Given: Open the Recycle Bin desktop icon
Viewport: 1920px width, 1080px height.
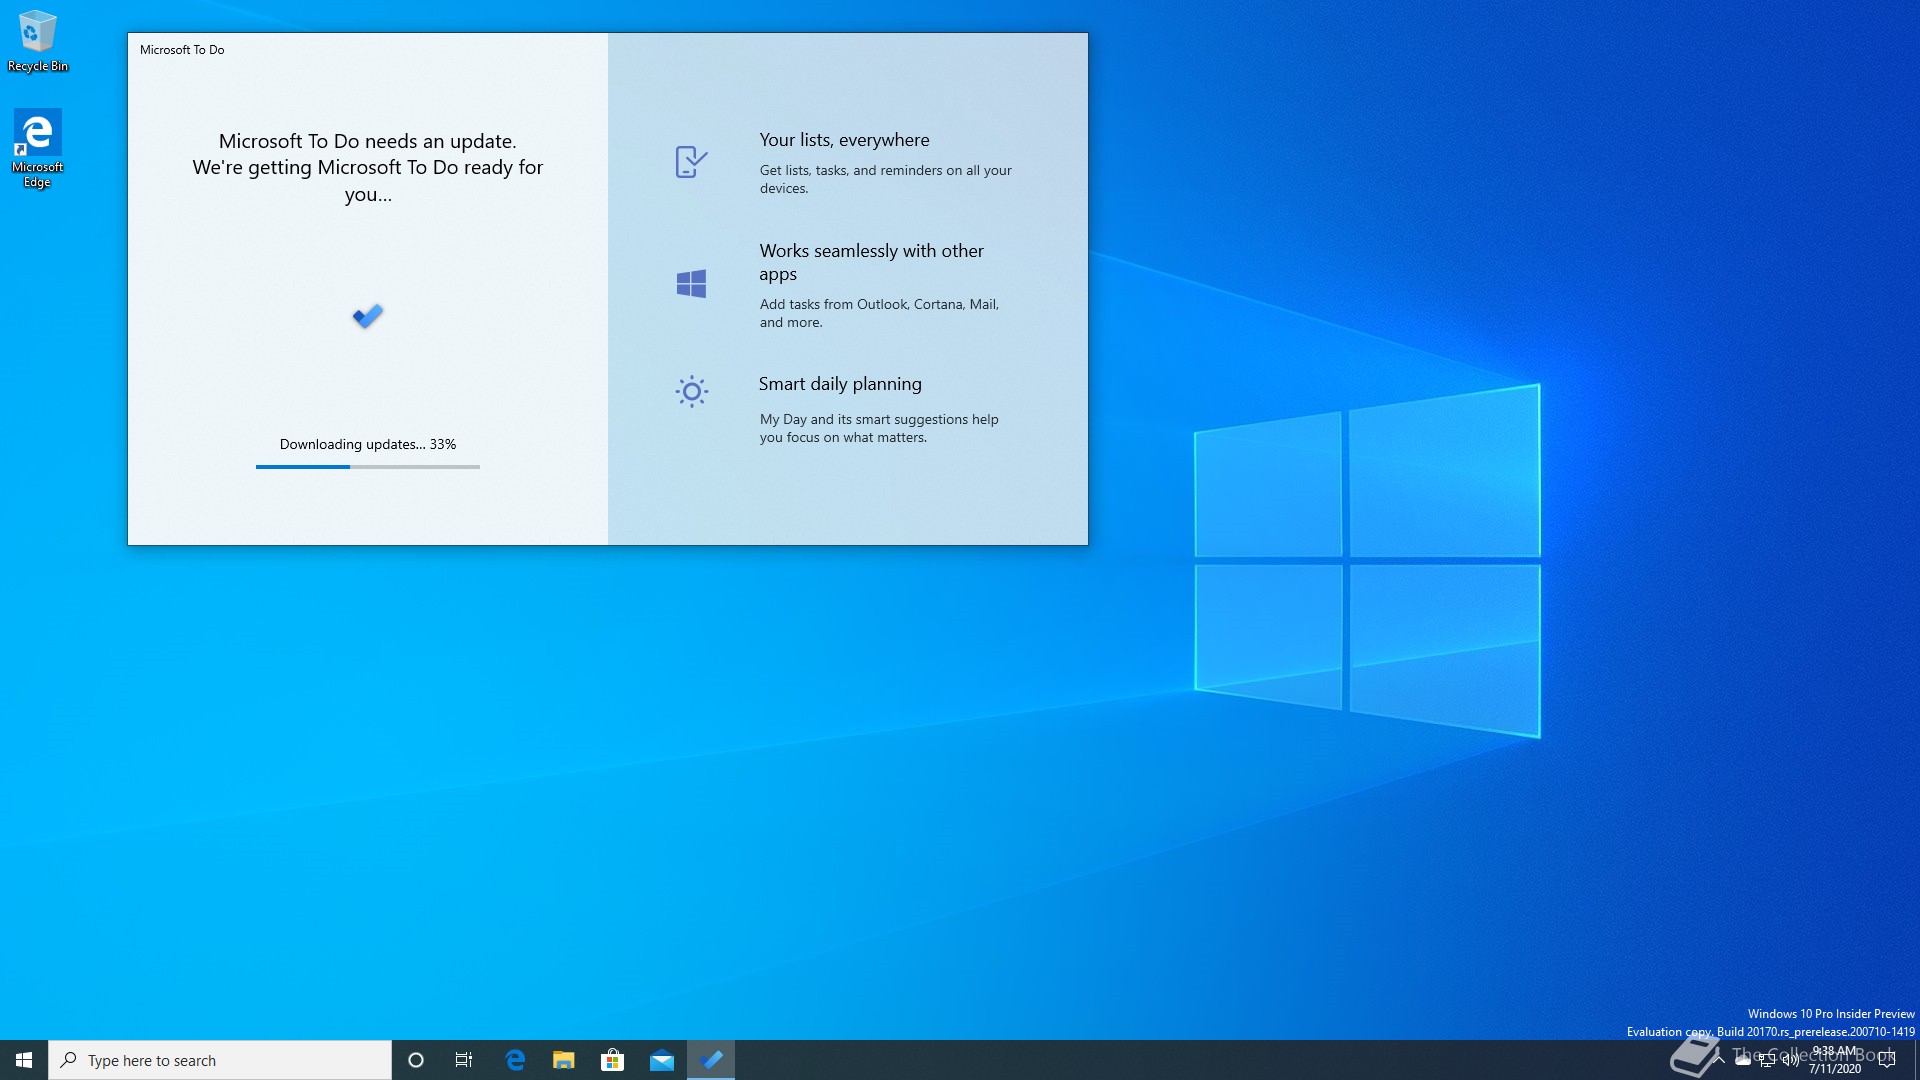Looking at the screenshot, I should click(38, 41).
